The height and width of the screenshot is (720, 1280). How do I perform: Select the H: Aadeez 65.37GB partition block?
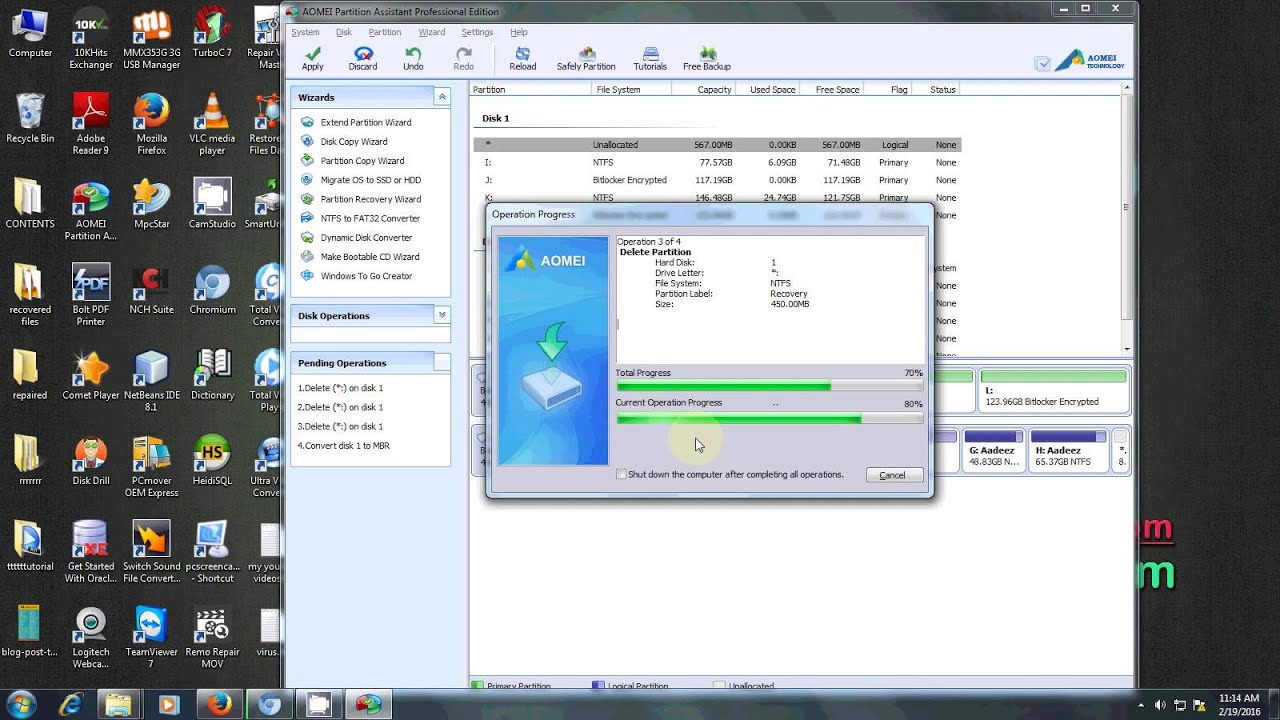[x=1068, y=450]
